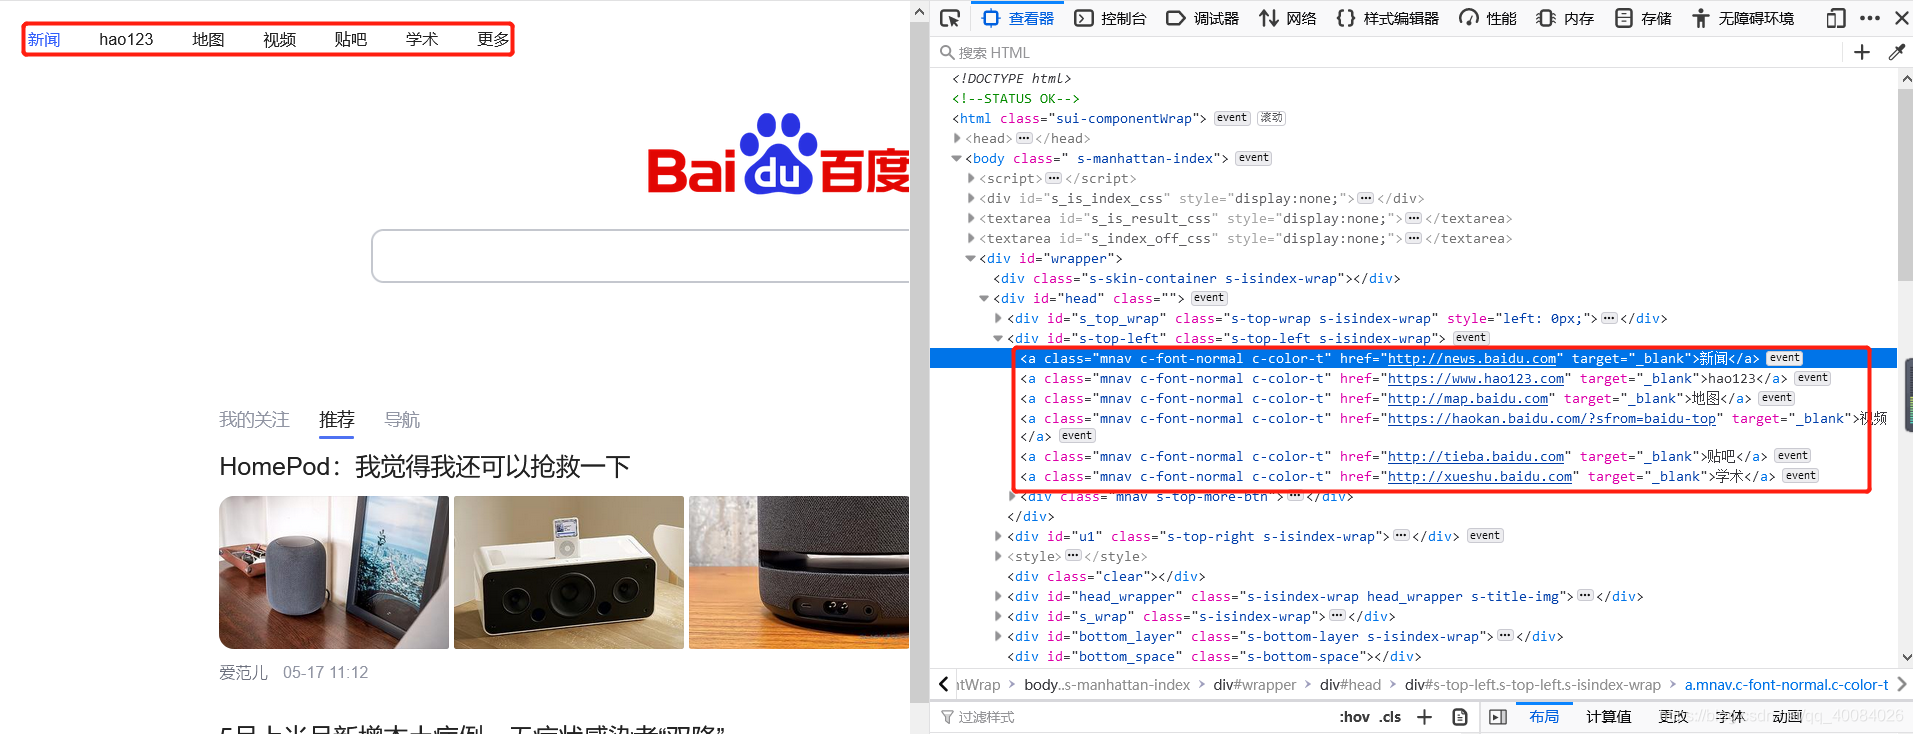Viewport: 1913px width, 734px height.
Task: Open the 性能 (Performance) tab
Action: click(1488, 18)
